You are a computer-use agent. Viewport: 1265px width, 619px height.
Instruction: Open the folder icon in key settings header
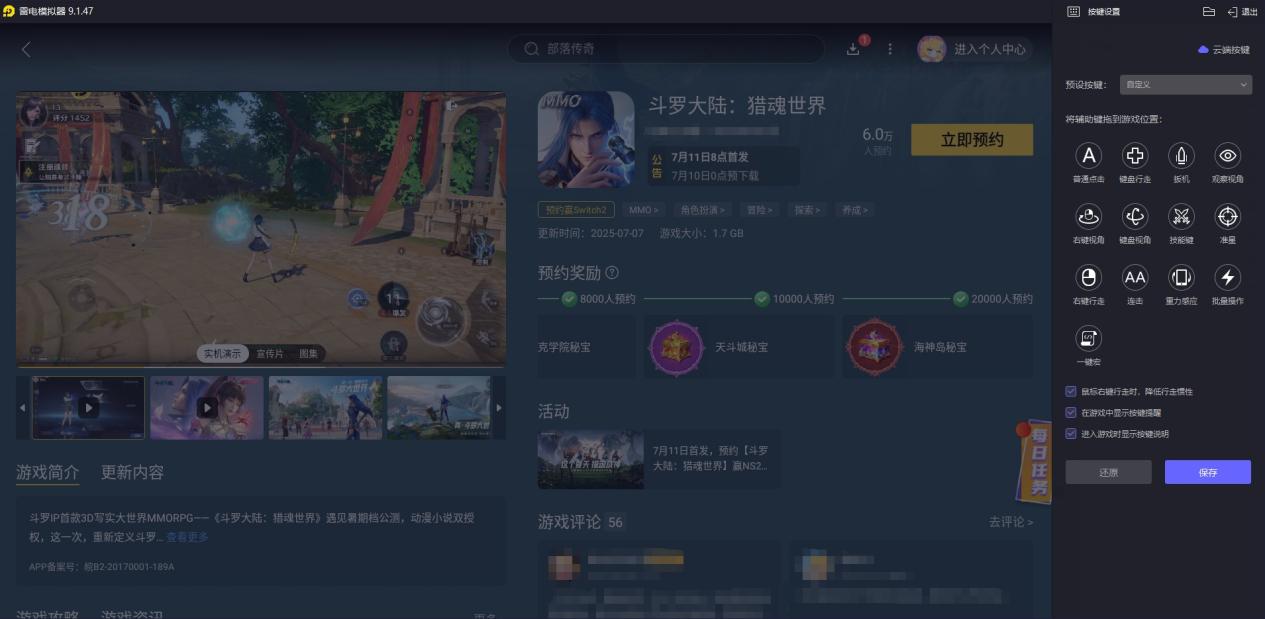pyautogui.click(x=1208, y=11)
